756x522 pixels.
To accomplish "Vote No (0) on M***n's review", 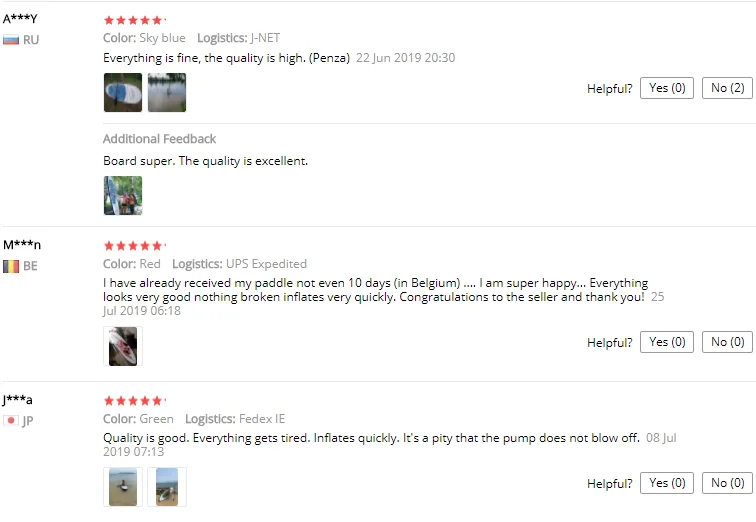I will (727, 342).
